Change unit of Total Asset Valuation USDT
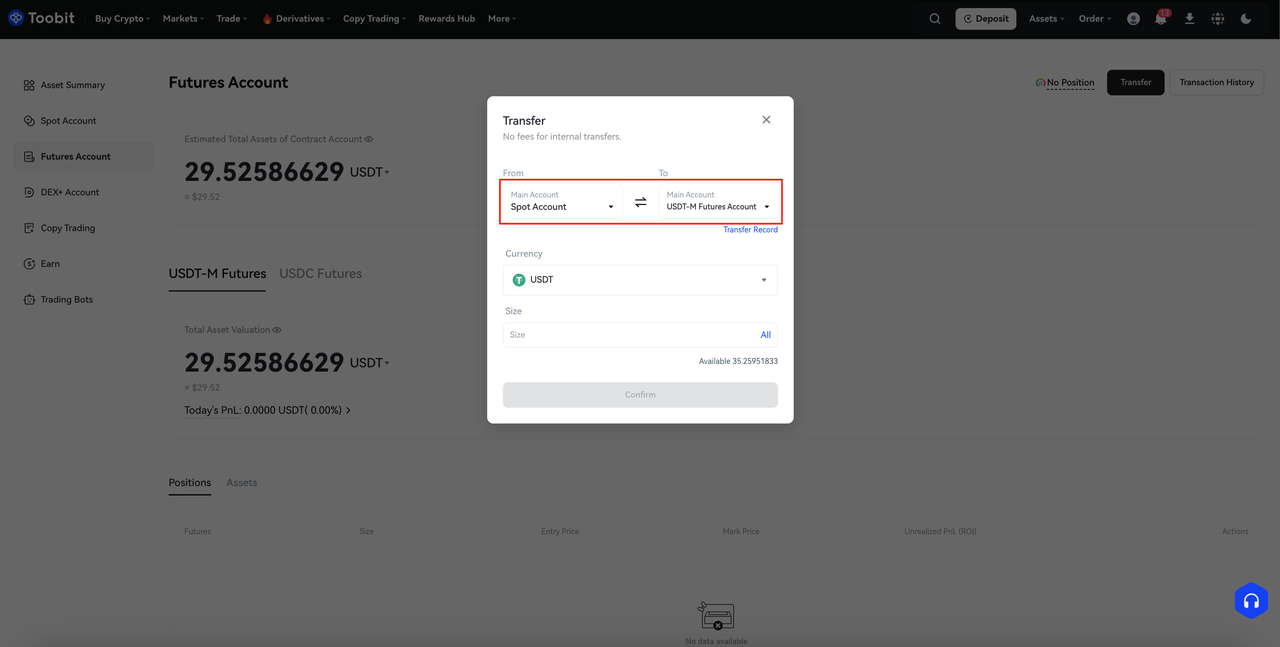 tap(370, 363)
